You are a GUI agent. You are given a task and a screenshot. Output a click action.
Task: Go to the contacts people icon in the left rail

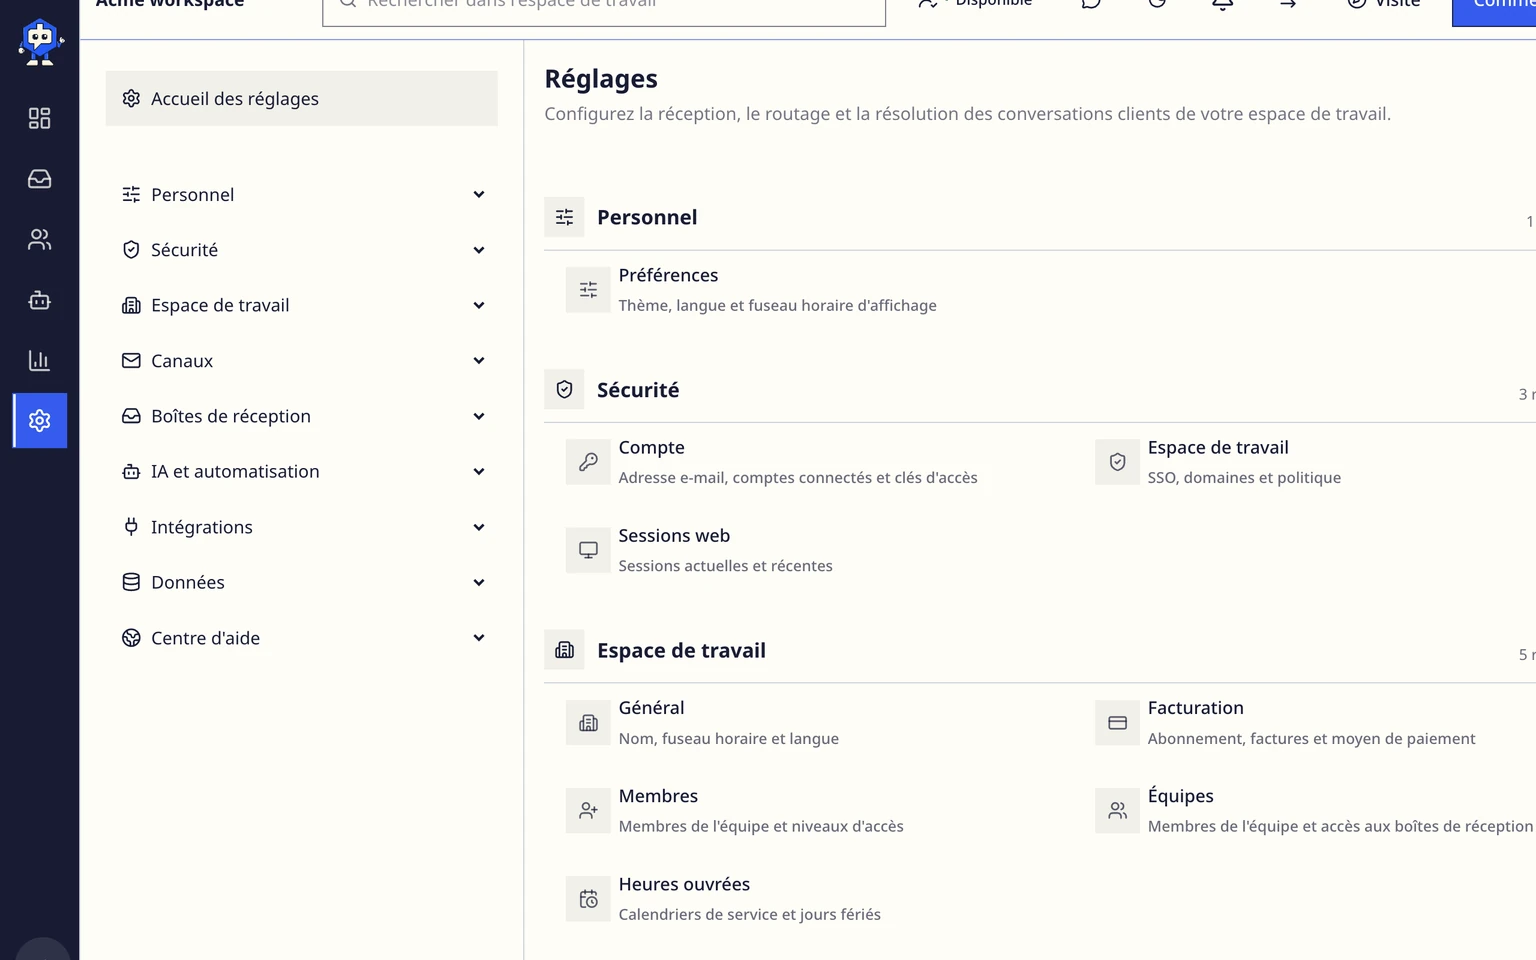[x=39, y=240]
